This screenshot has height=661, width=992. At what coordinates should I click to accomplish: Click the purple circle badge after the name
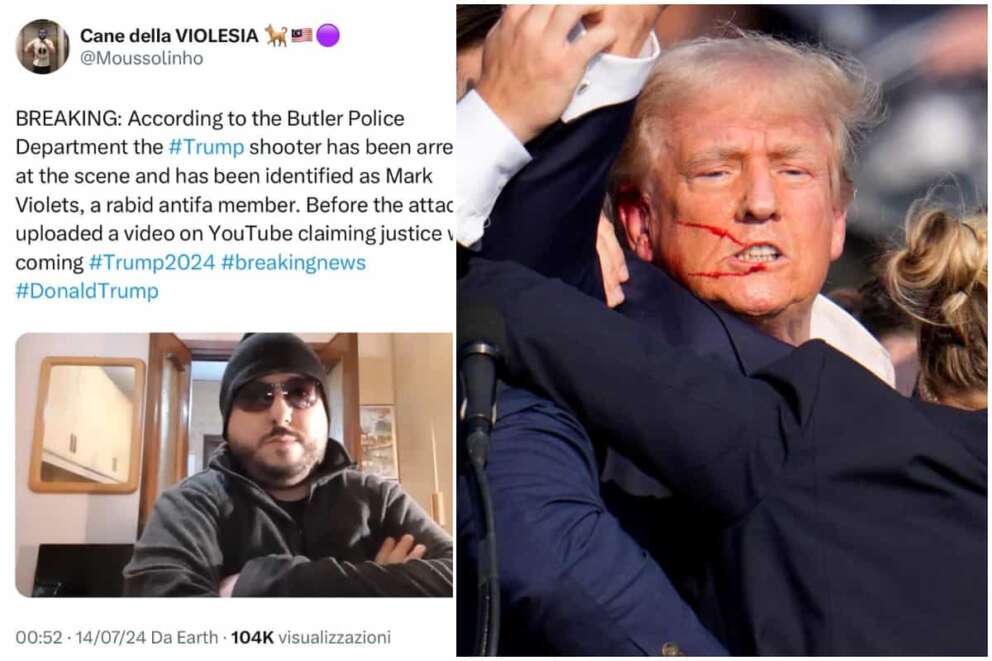pos(328,35)
